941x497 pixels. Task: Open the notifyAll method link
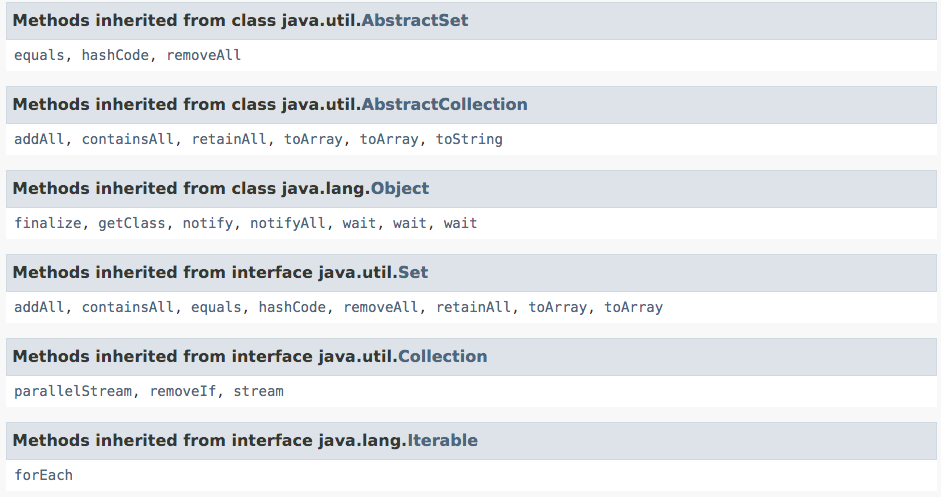tap(287, 223)
